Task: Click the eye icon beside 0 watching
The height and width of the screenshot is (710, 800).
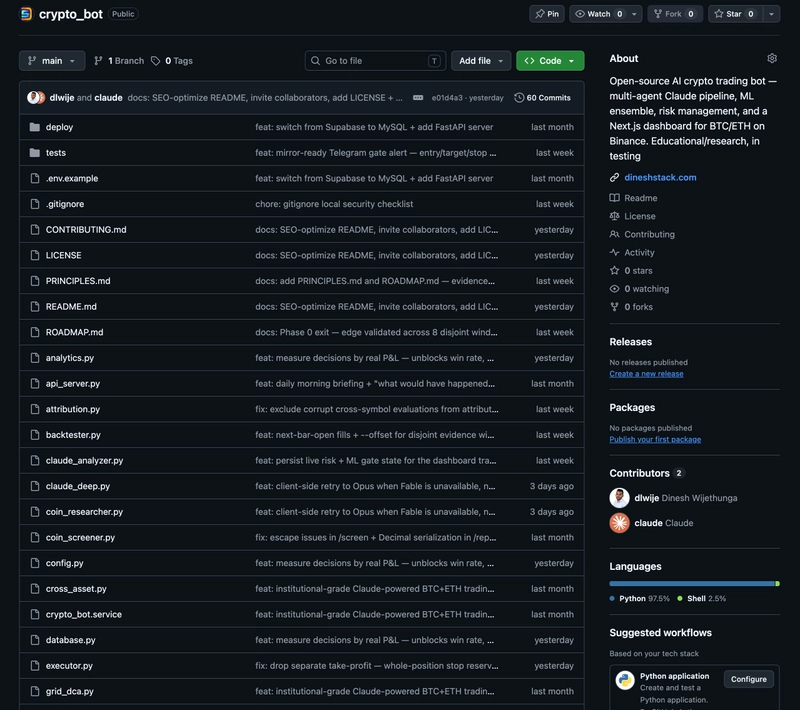Action: point(614,289)
